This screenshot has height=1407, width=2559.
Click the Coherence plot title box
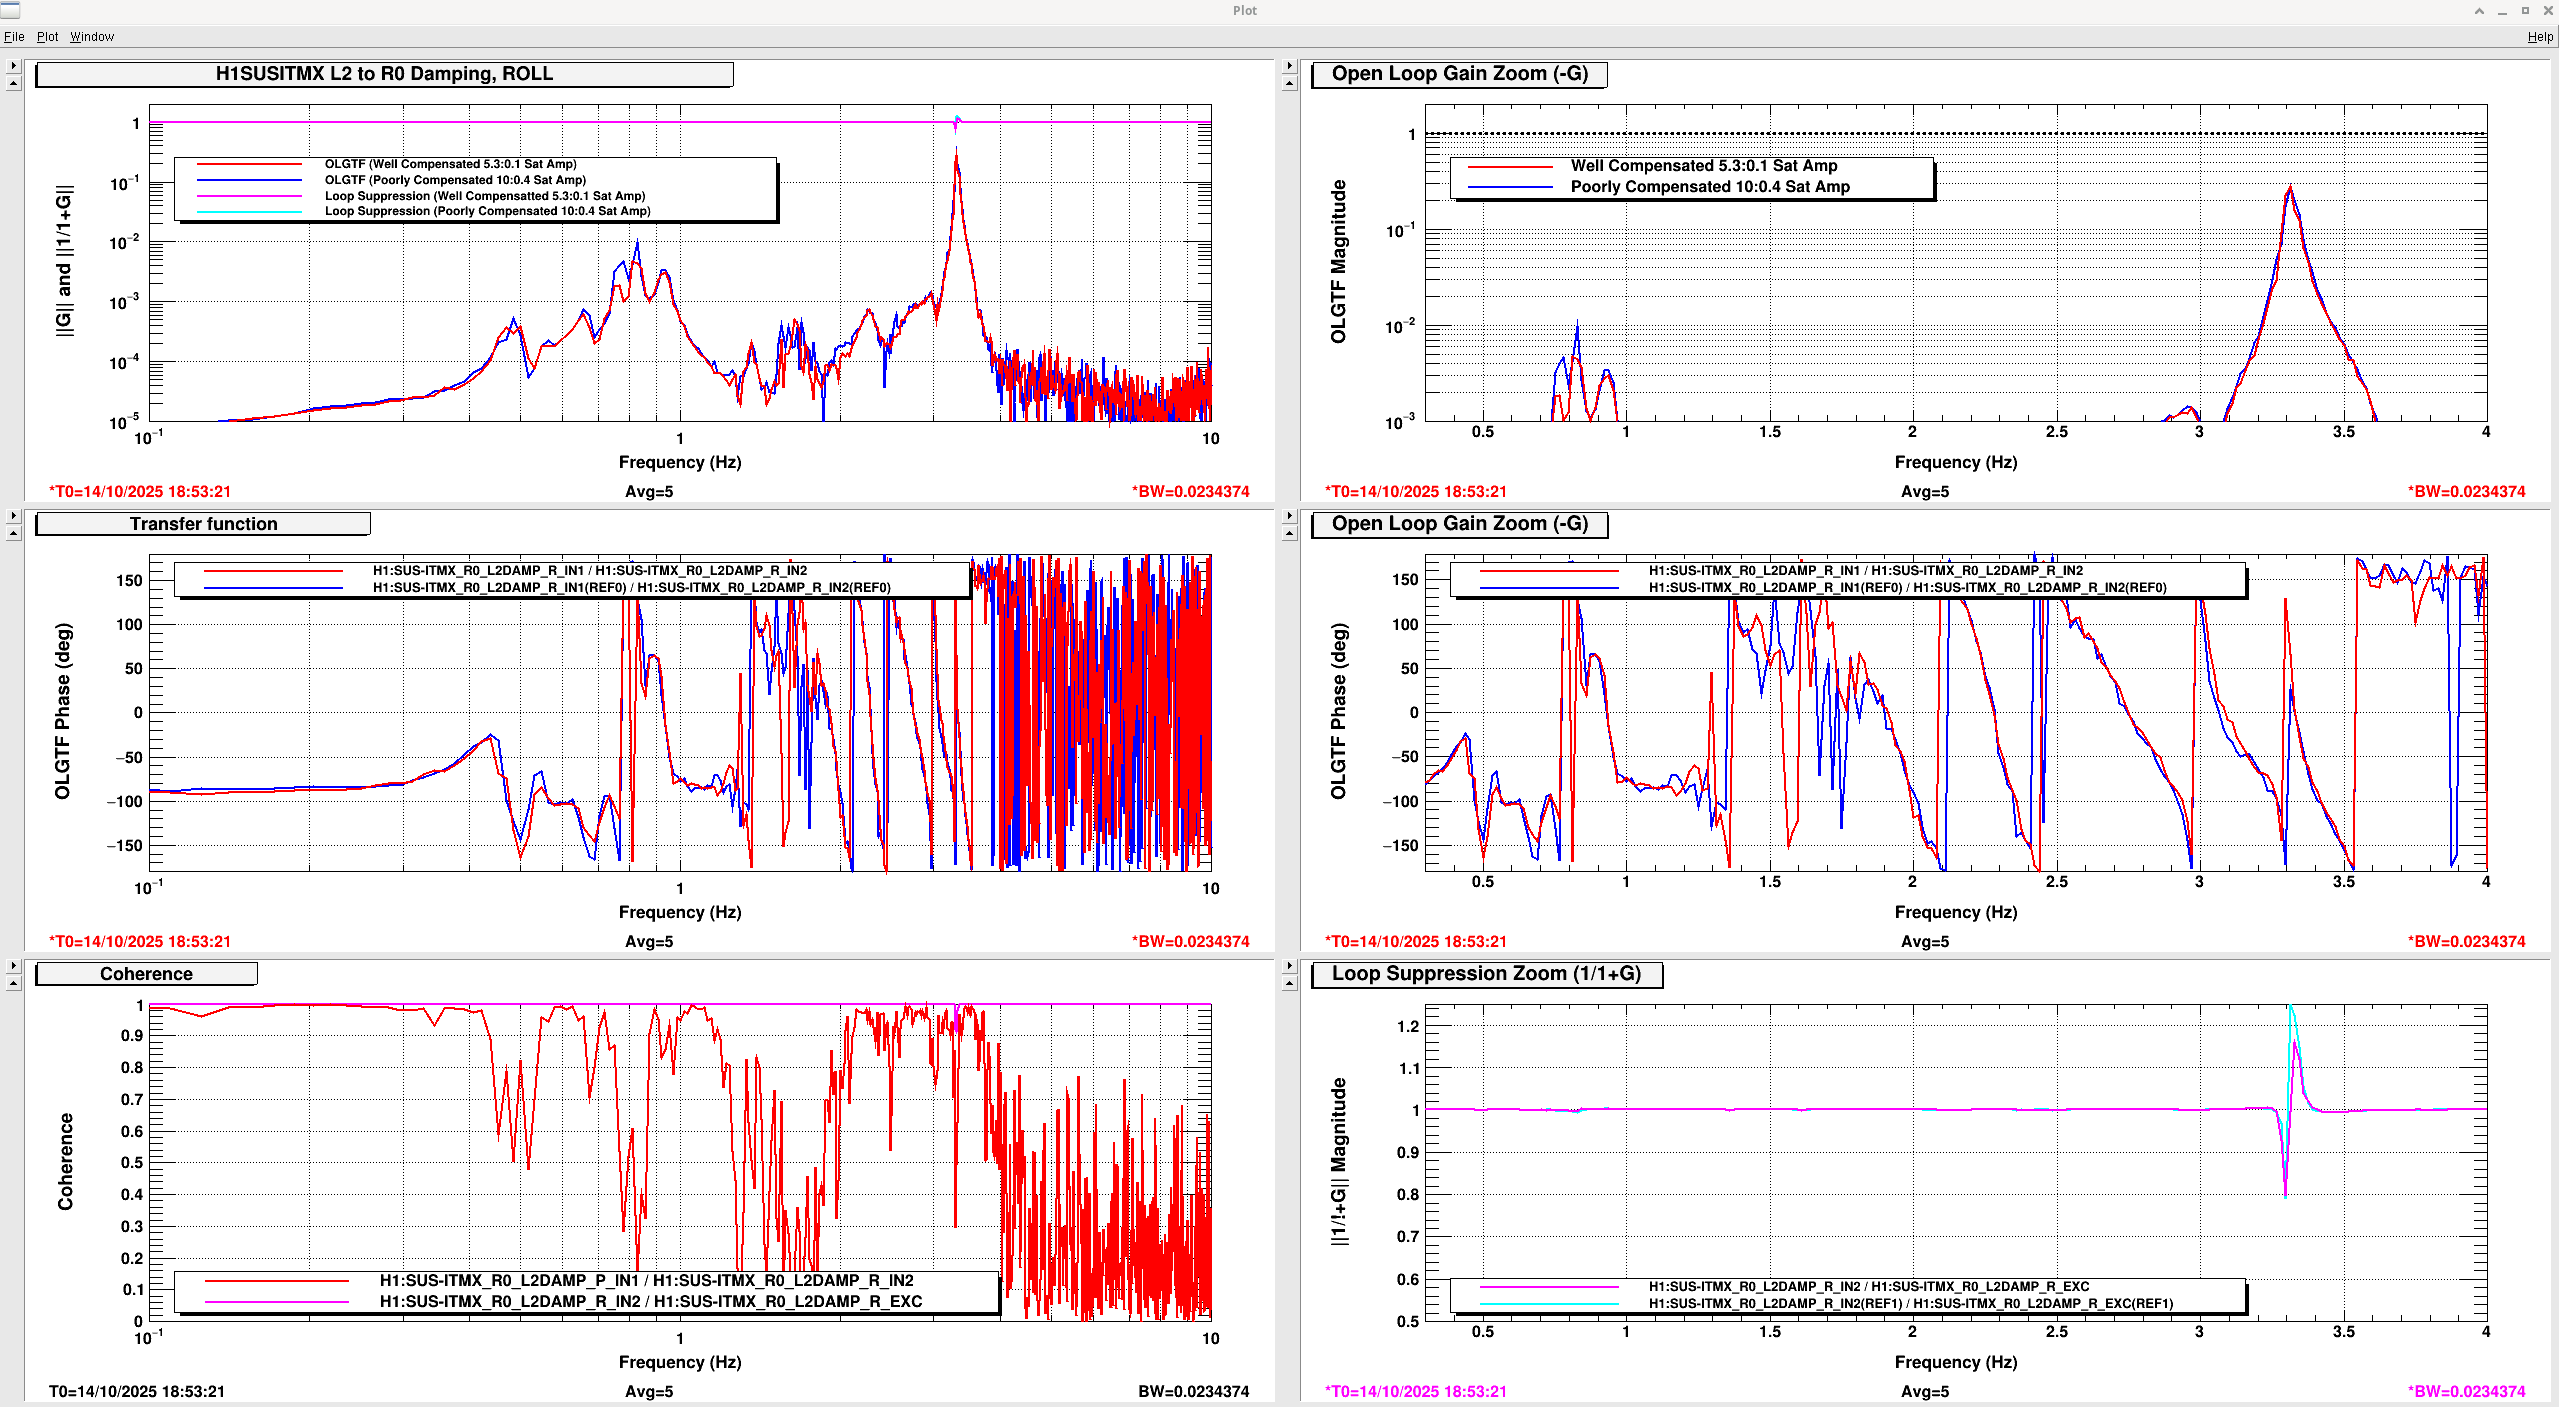pyautogui.click(x=146, y=974)
